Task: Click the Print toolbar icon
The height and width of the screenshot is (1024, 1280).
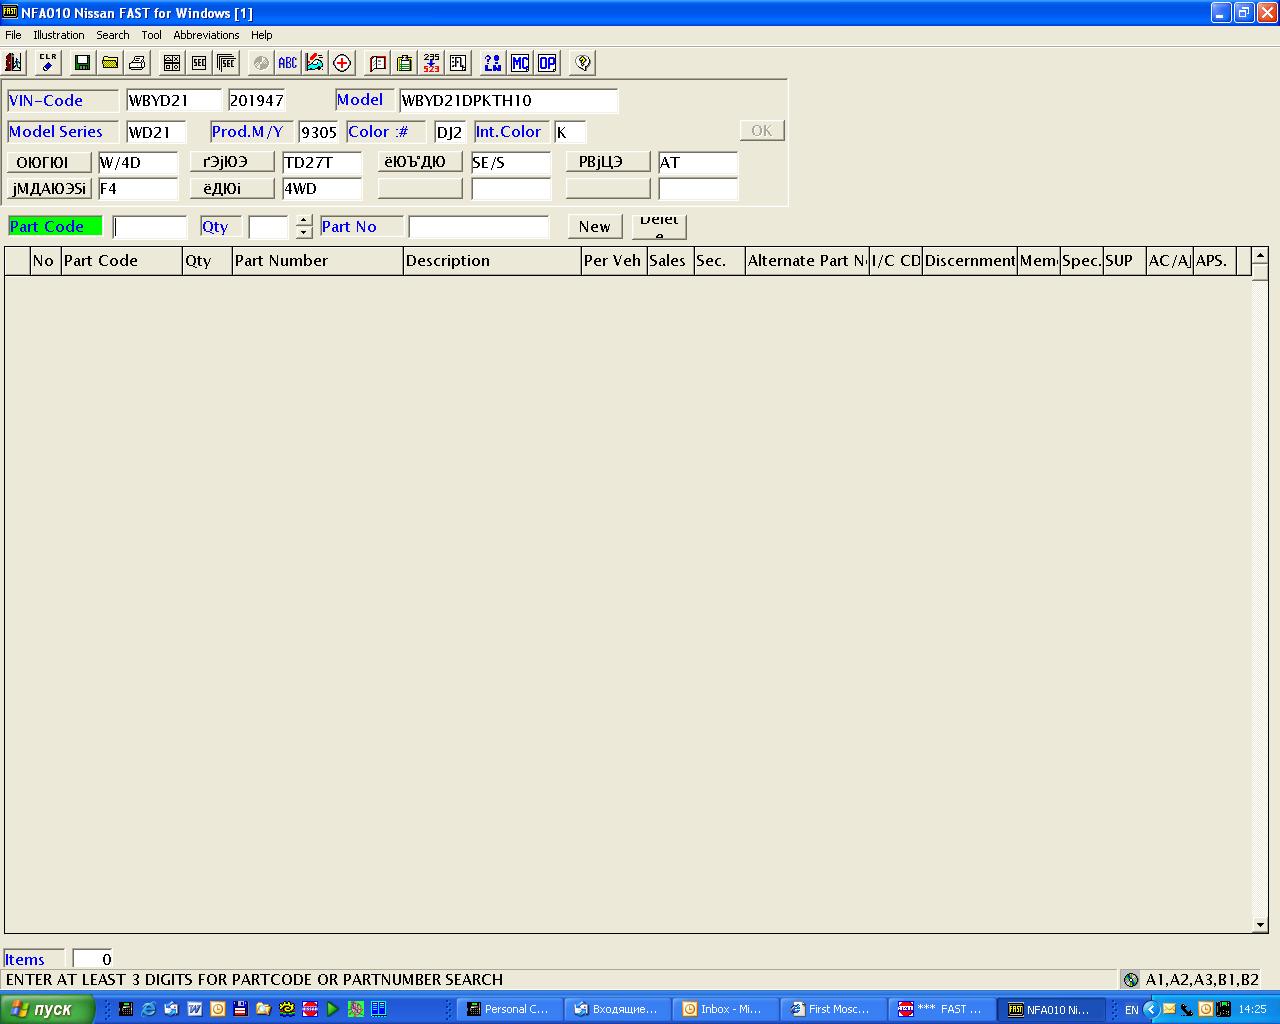Action: tap(137, 63)
